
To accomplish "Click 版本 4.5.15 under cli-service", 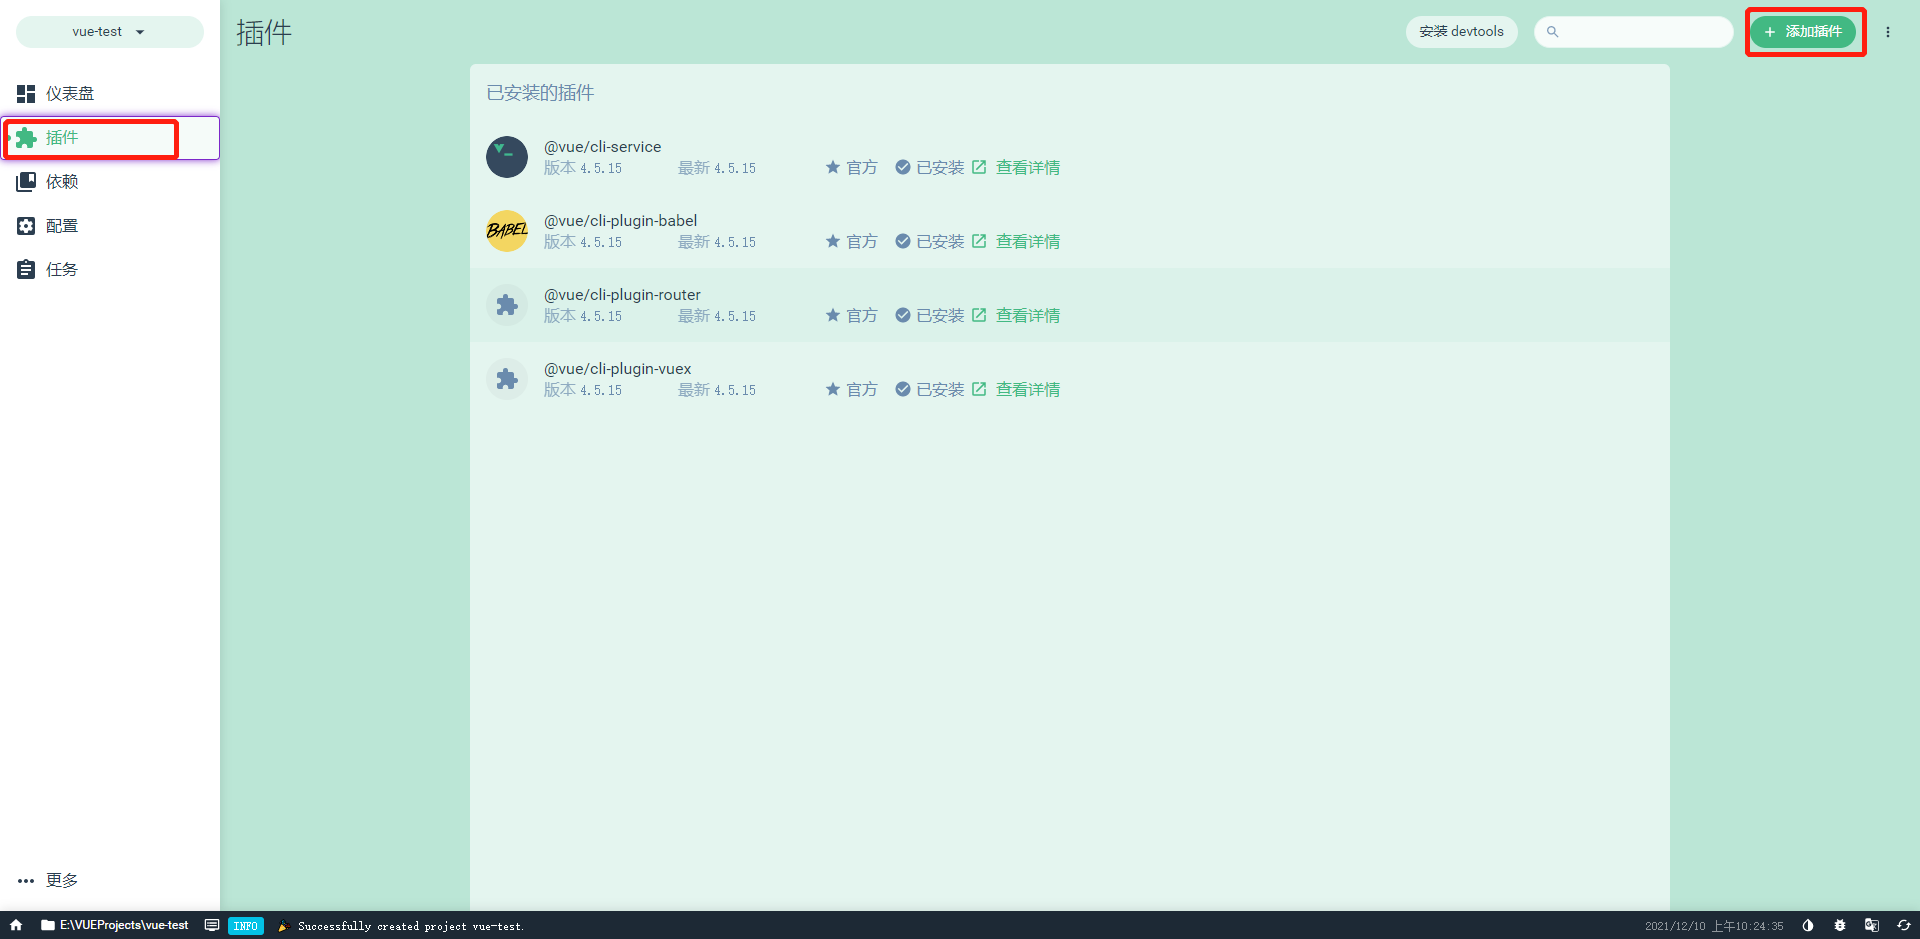I will coord(583,168).
